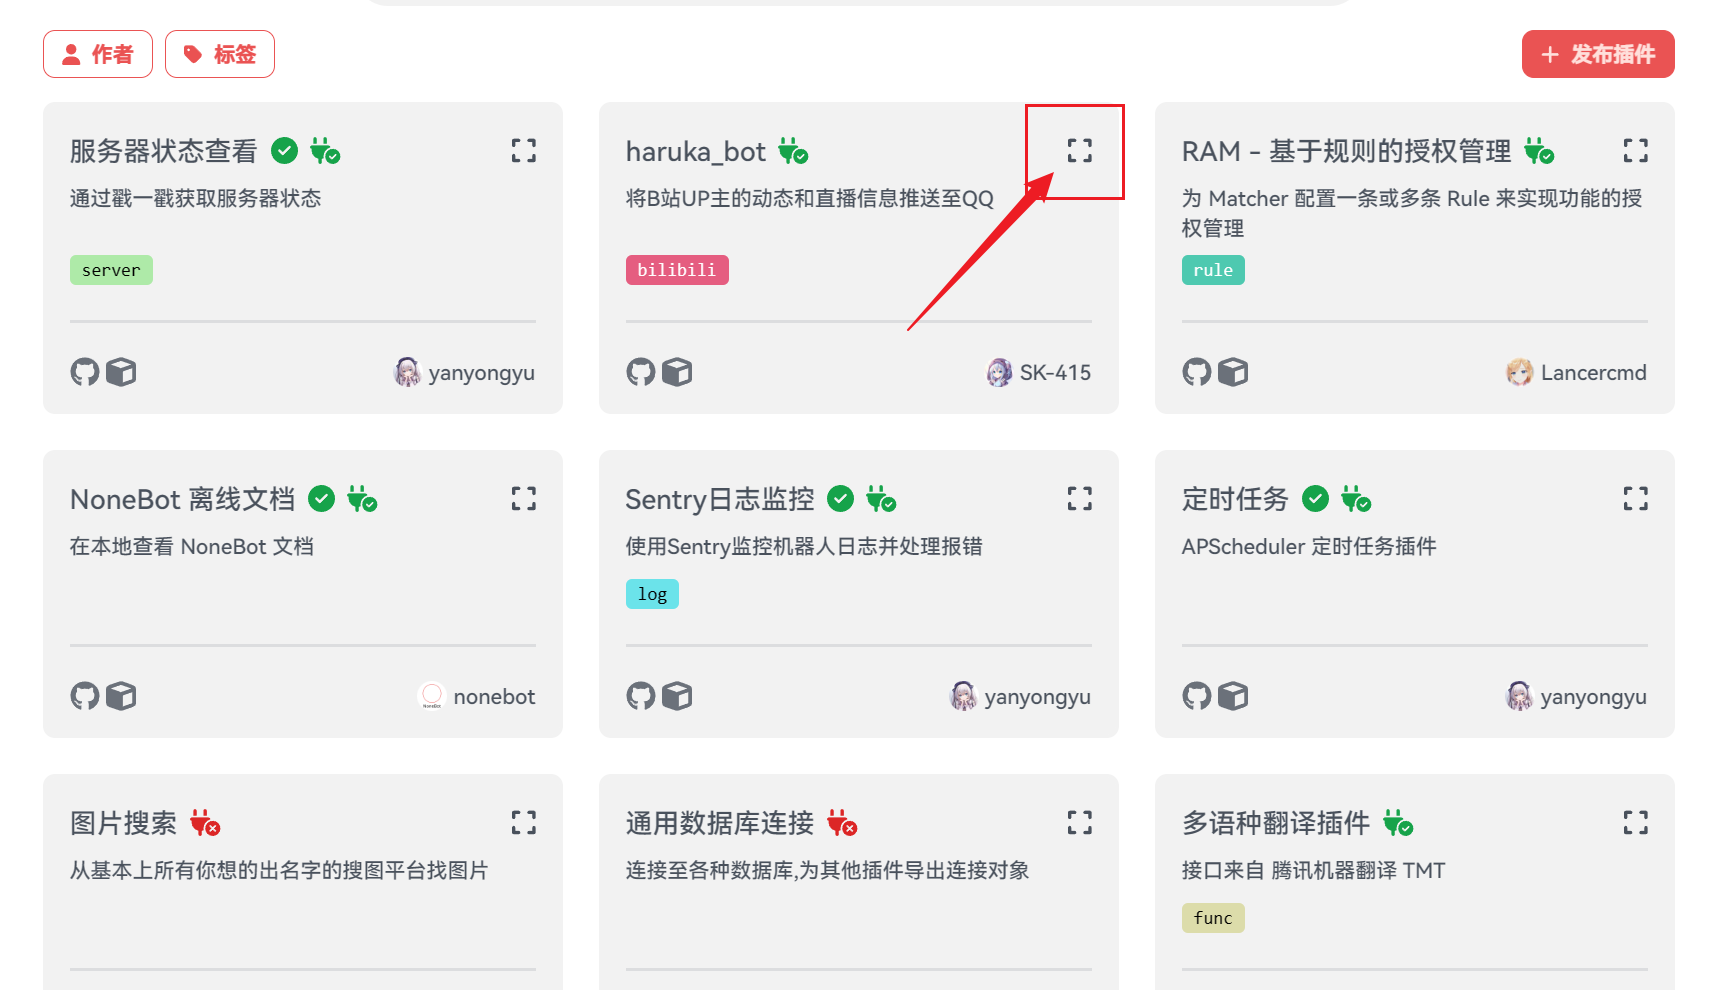Click the RAM - 基于规则的授权管理 title
1715x990 pixels.
[1346, 151]
